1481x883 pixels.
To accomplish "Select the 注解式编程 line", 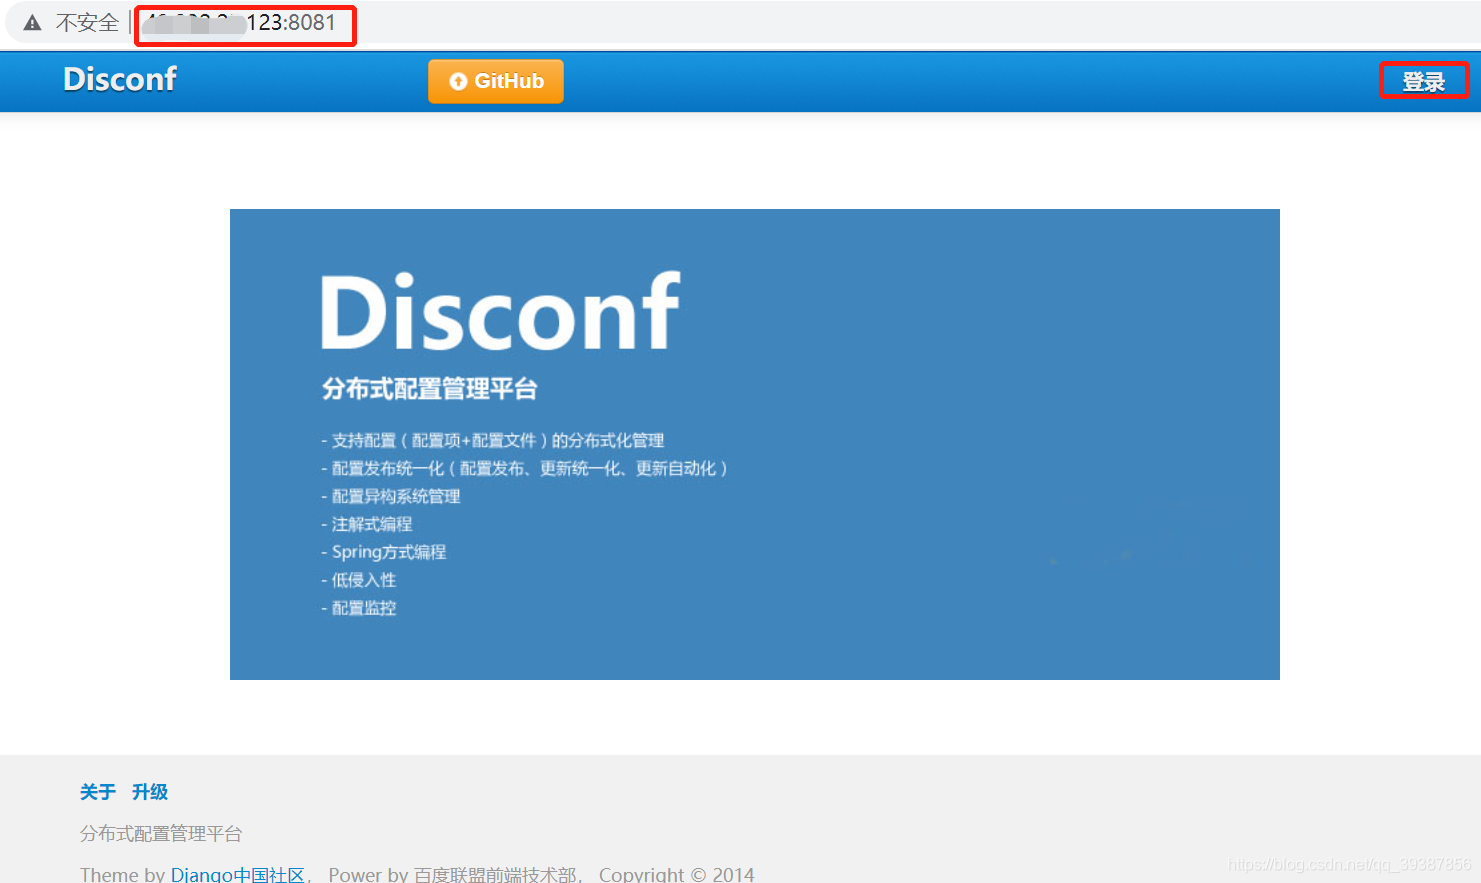I will pos(366,524).
